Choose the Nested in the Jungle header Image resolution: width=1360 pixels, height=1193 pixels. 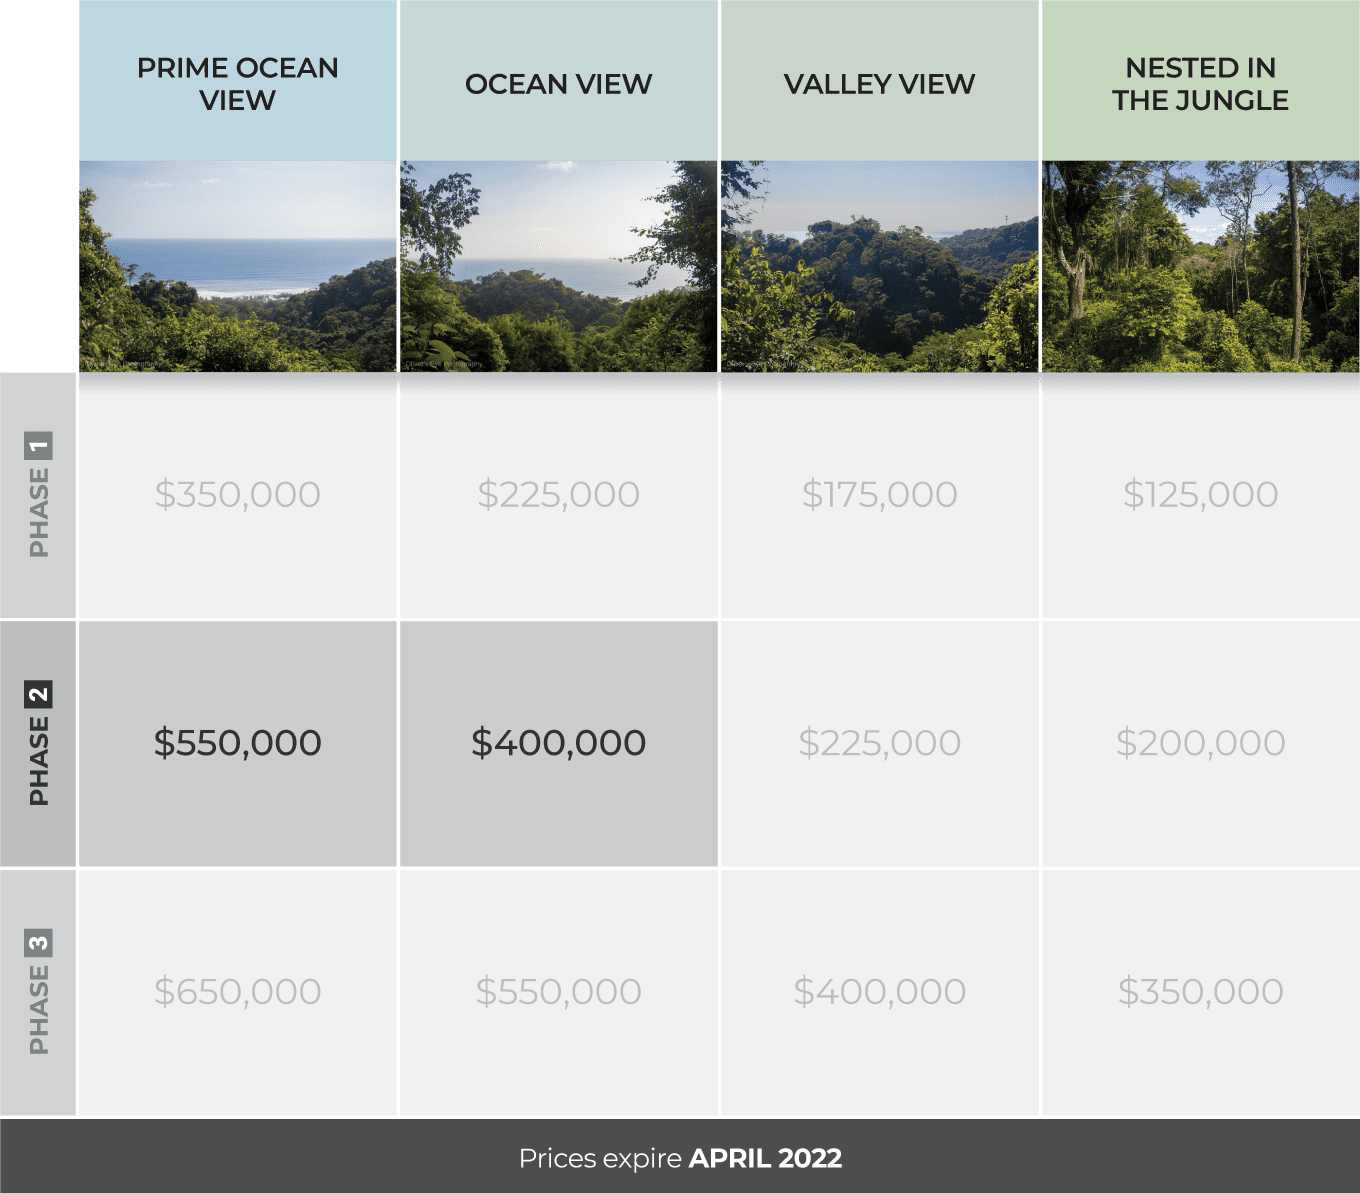click(1201, 81)
